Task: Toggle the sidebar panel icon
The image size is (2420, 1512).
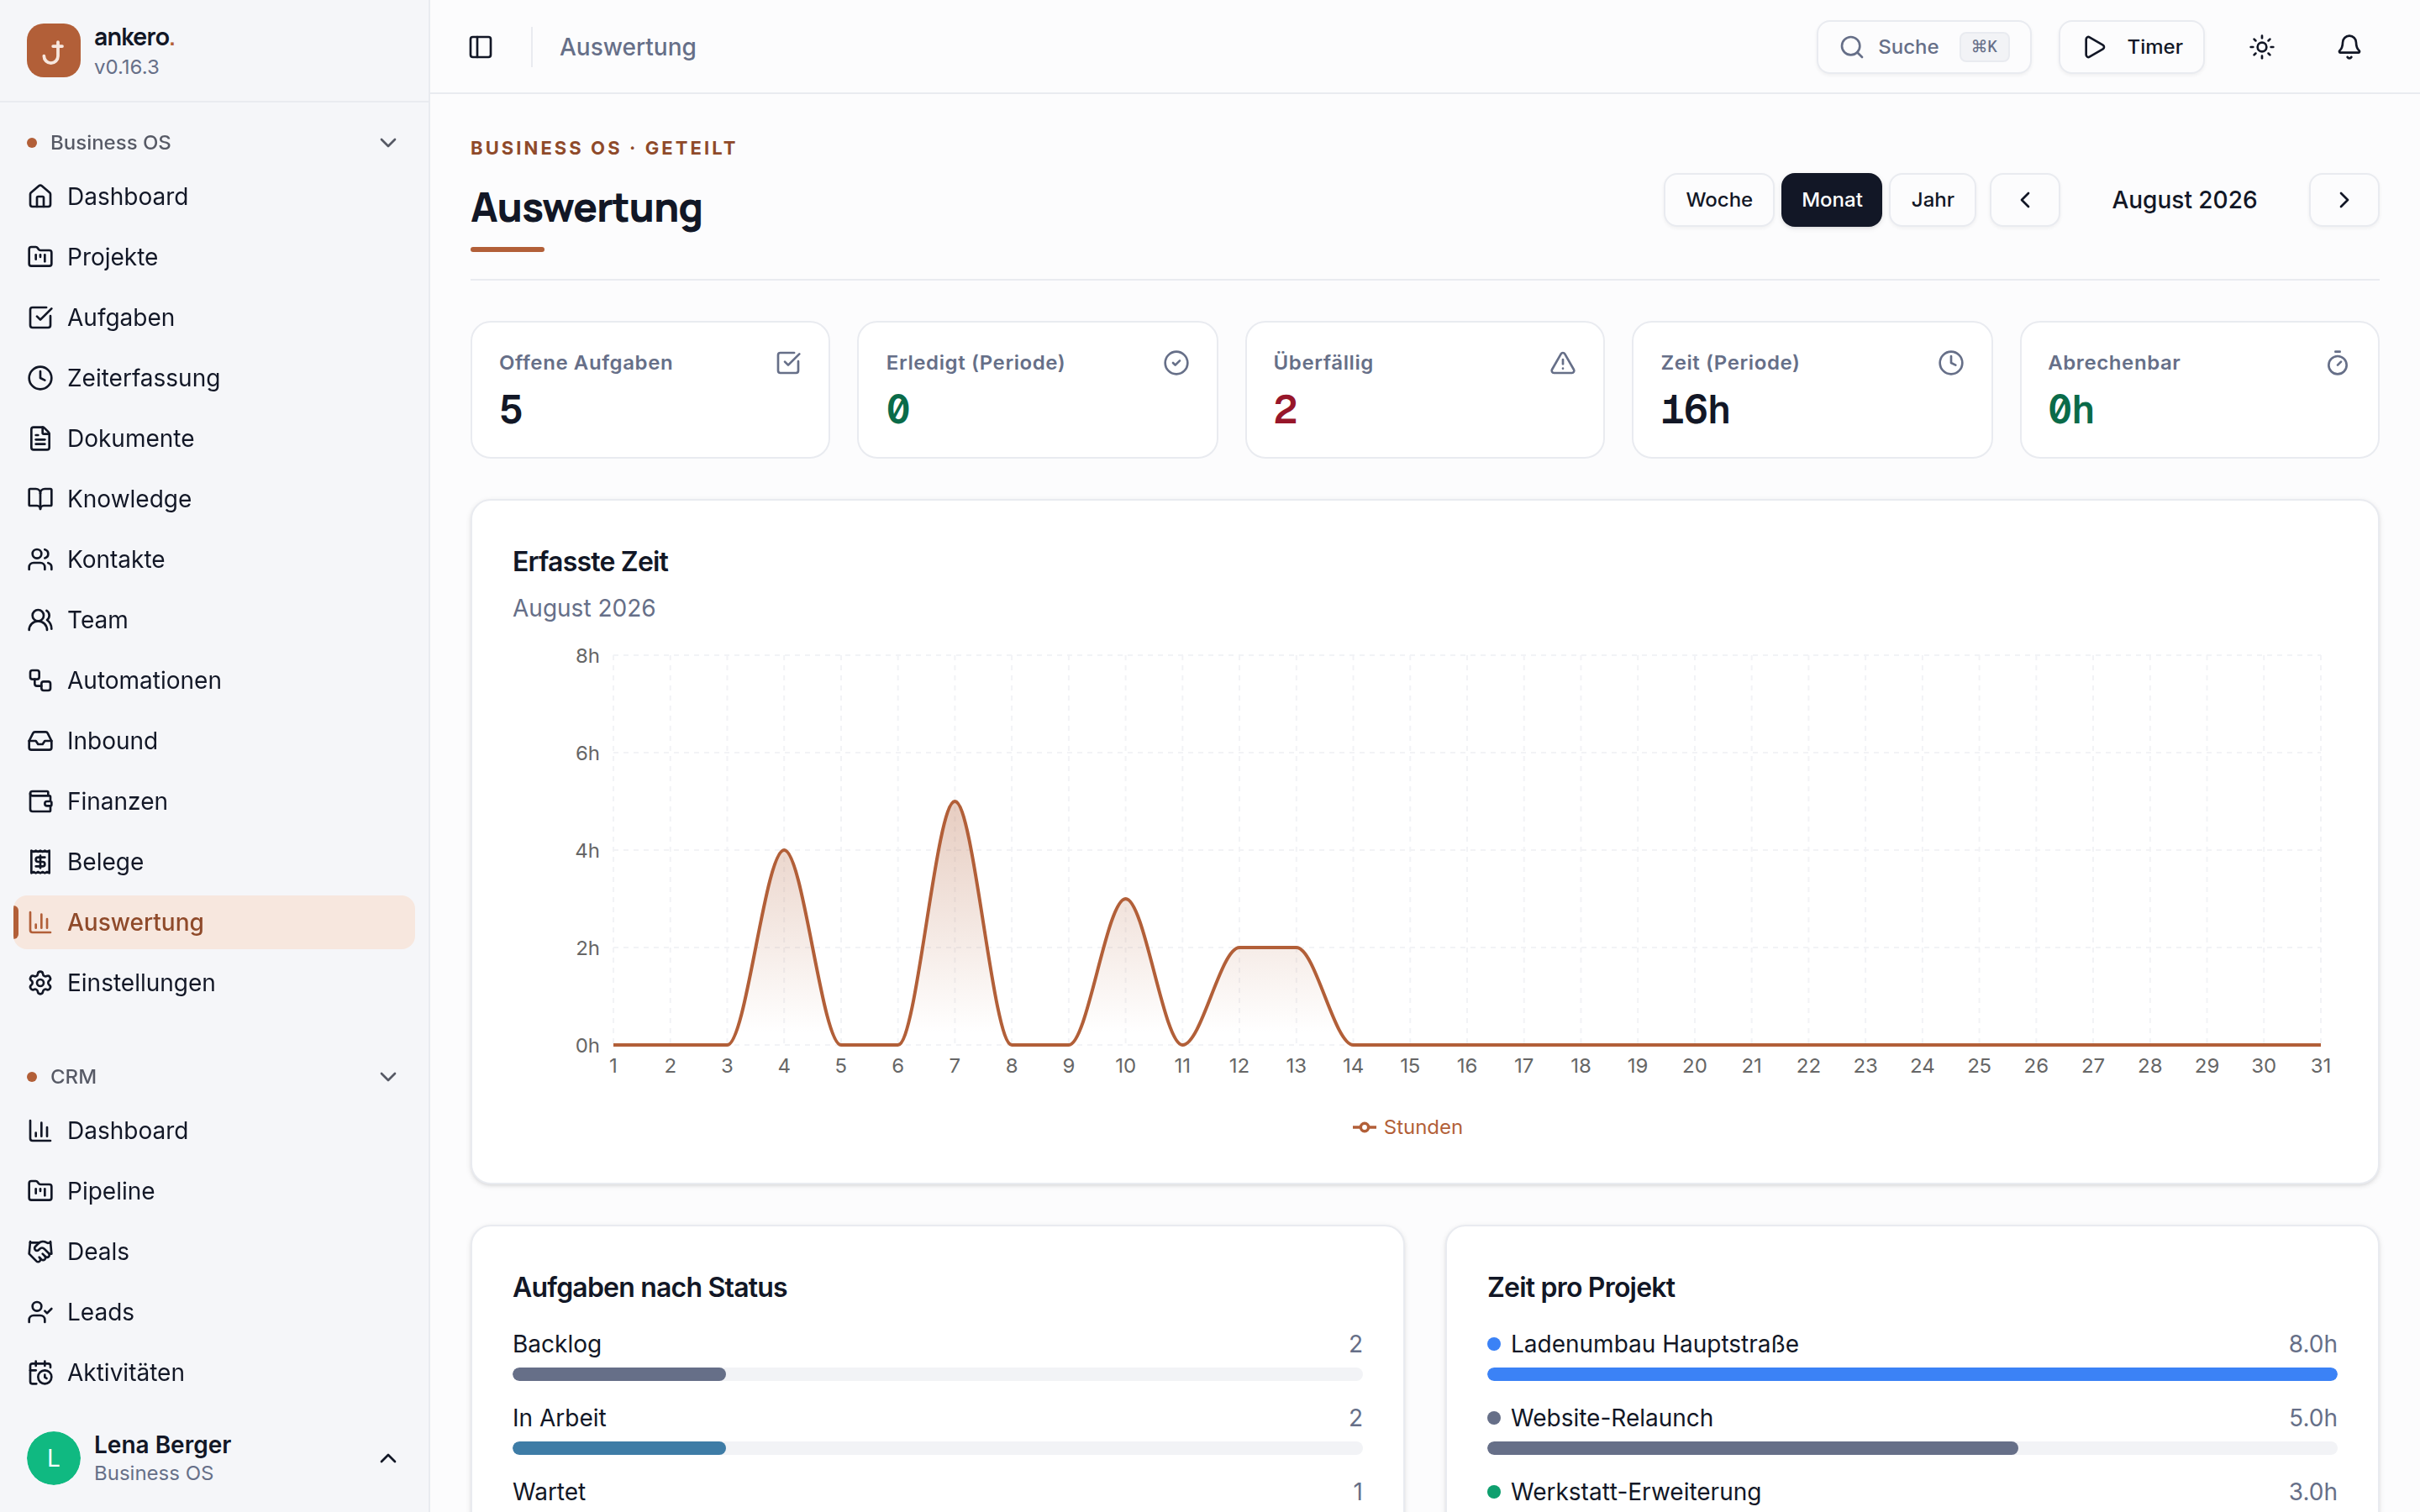Action: (x=481, y=47)
